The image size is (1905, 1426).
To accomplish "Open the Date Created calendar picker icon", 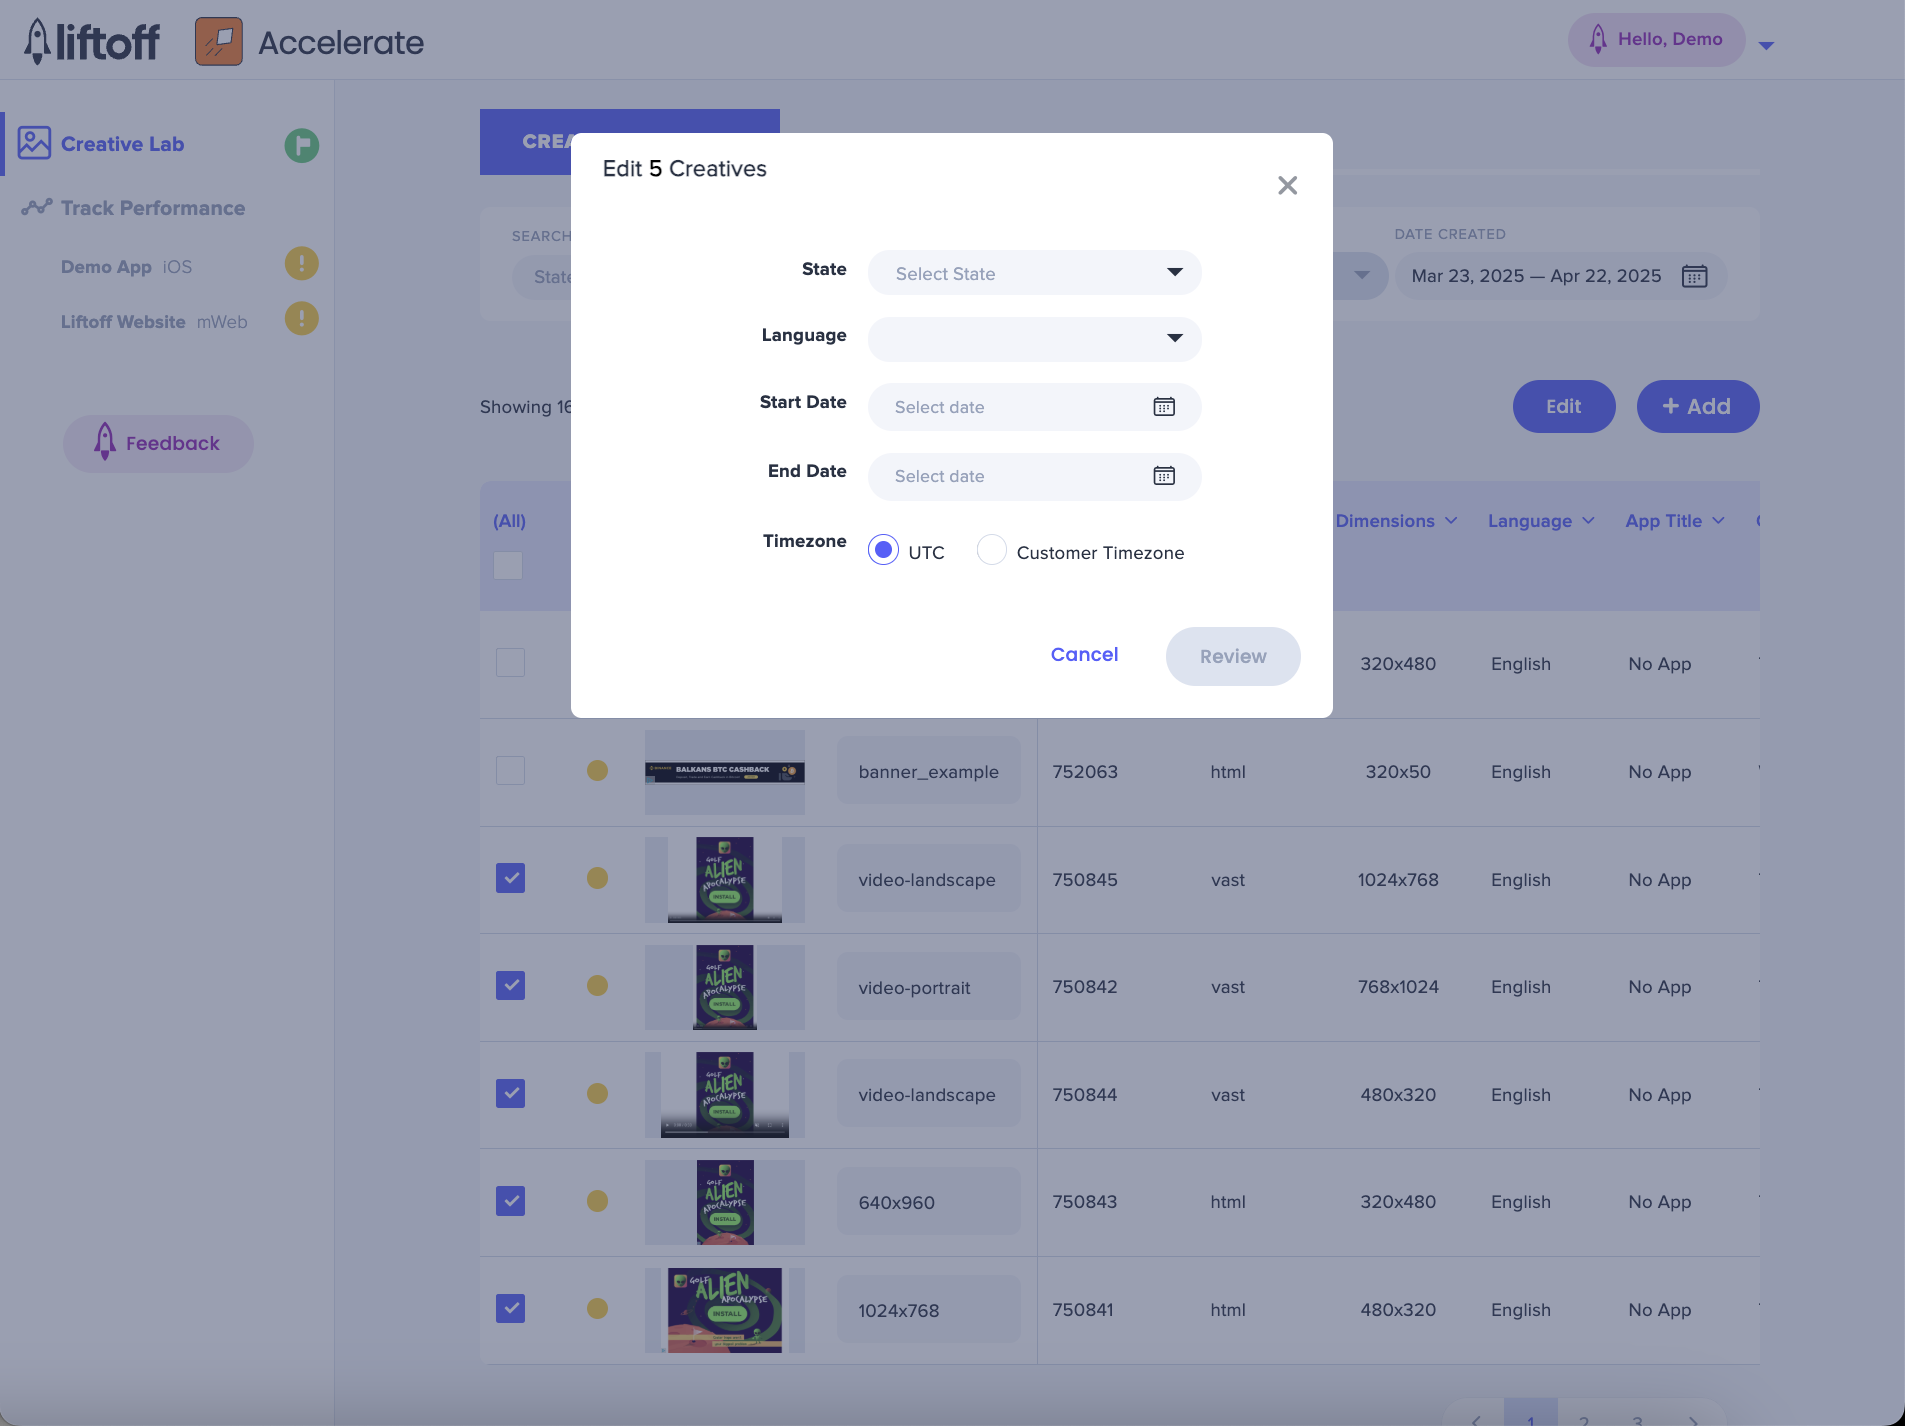I will [1694, 276].
